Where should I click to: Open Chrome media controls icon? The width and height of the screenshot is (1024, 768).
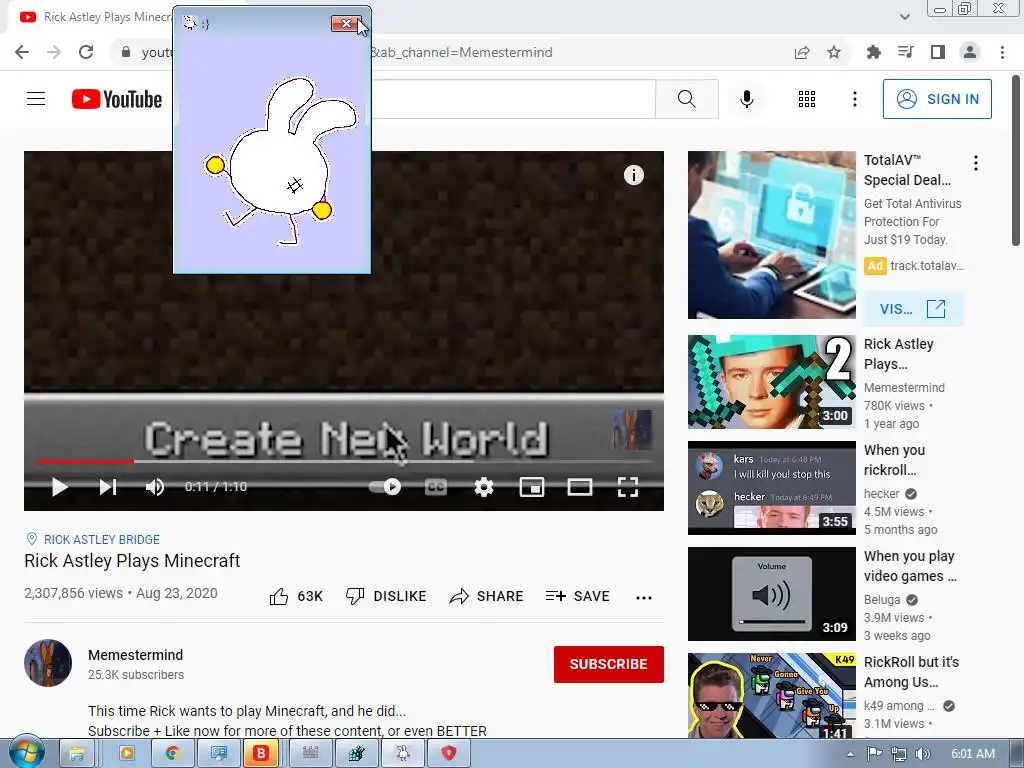[x=905, y=52]
